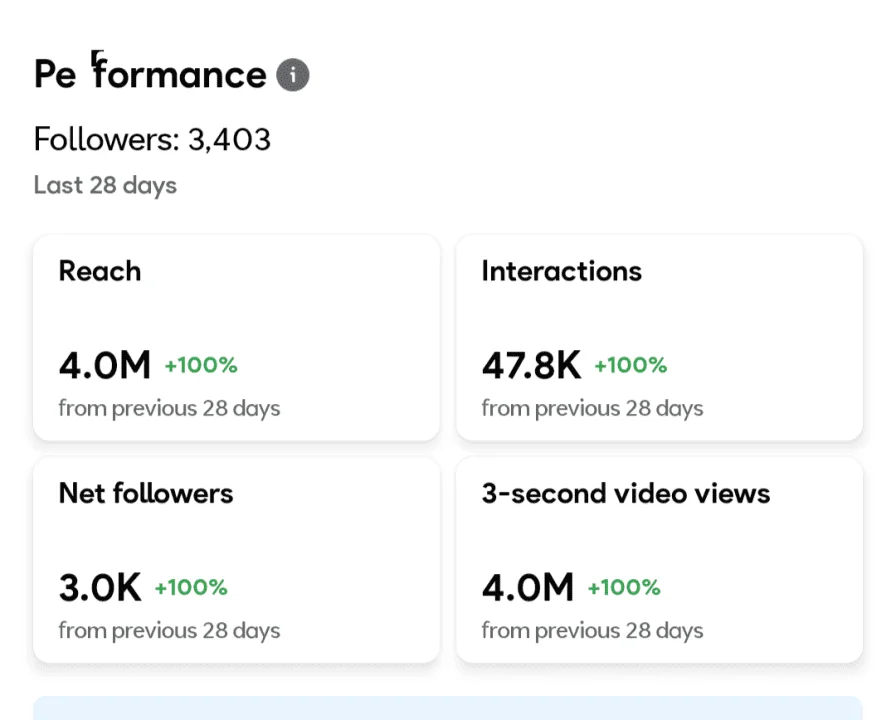
Task: Click the Interactions card title
Action: coord(562,271)
